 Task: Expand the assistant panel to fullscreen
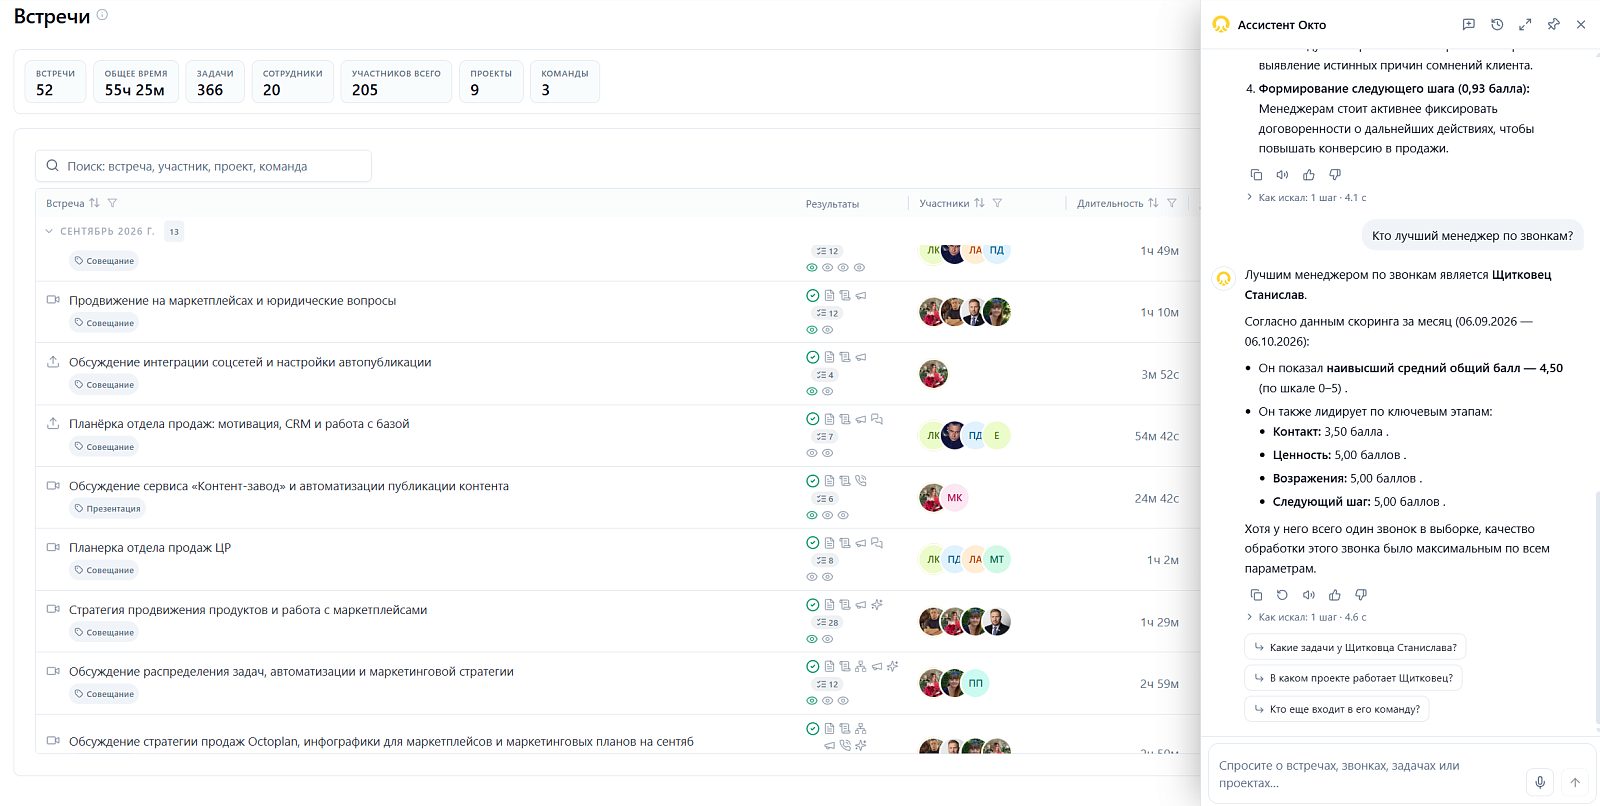[x=1525, y=25]
